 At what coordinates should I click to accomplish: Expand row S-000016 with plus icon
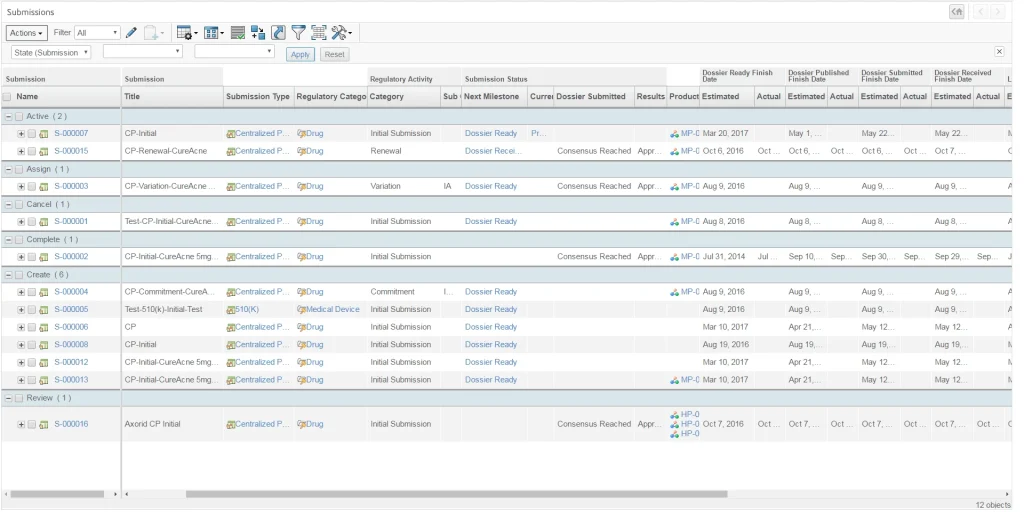pyautogui.click(x=21, y=424)
